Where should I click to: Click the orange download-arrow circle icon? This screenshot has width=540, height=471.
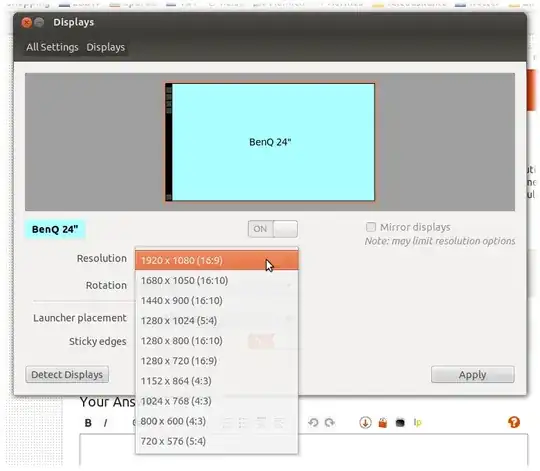(x=365, y=422)
